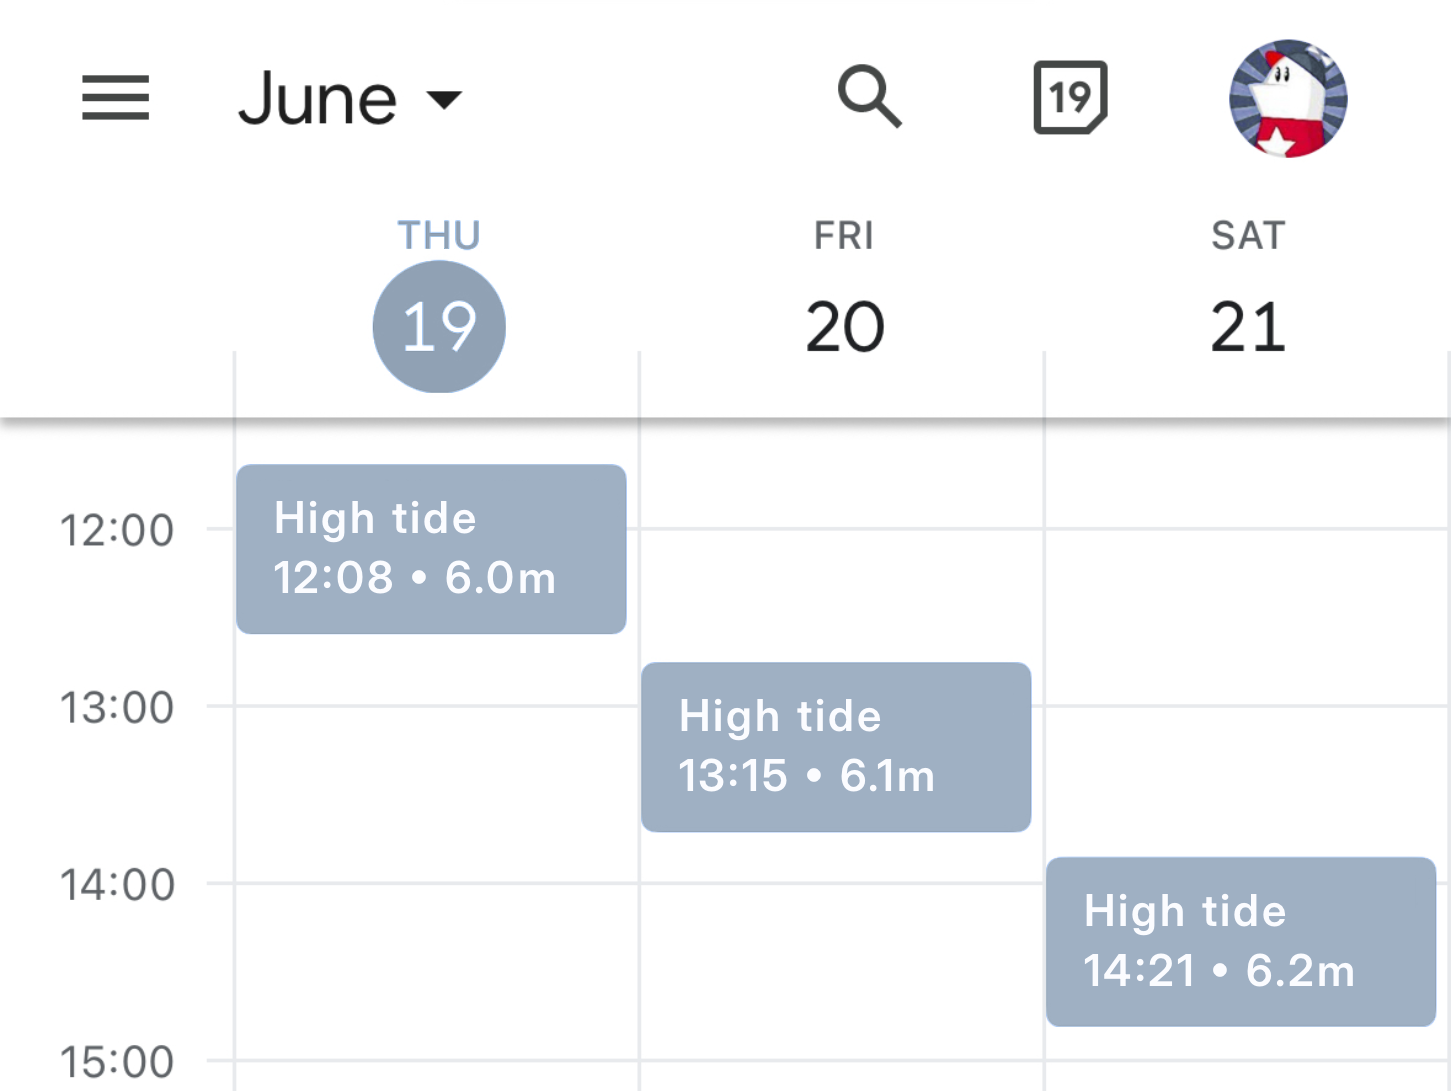Open the navigation menu (hamburger icon)
Viewport: 1451px width, 1091px height.
click(114, 97)
